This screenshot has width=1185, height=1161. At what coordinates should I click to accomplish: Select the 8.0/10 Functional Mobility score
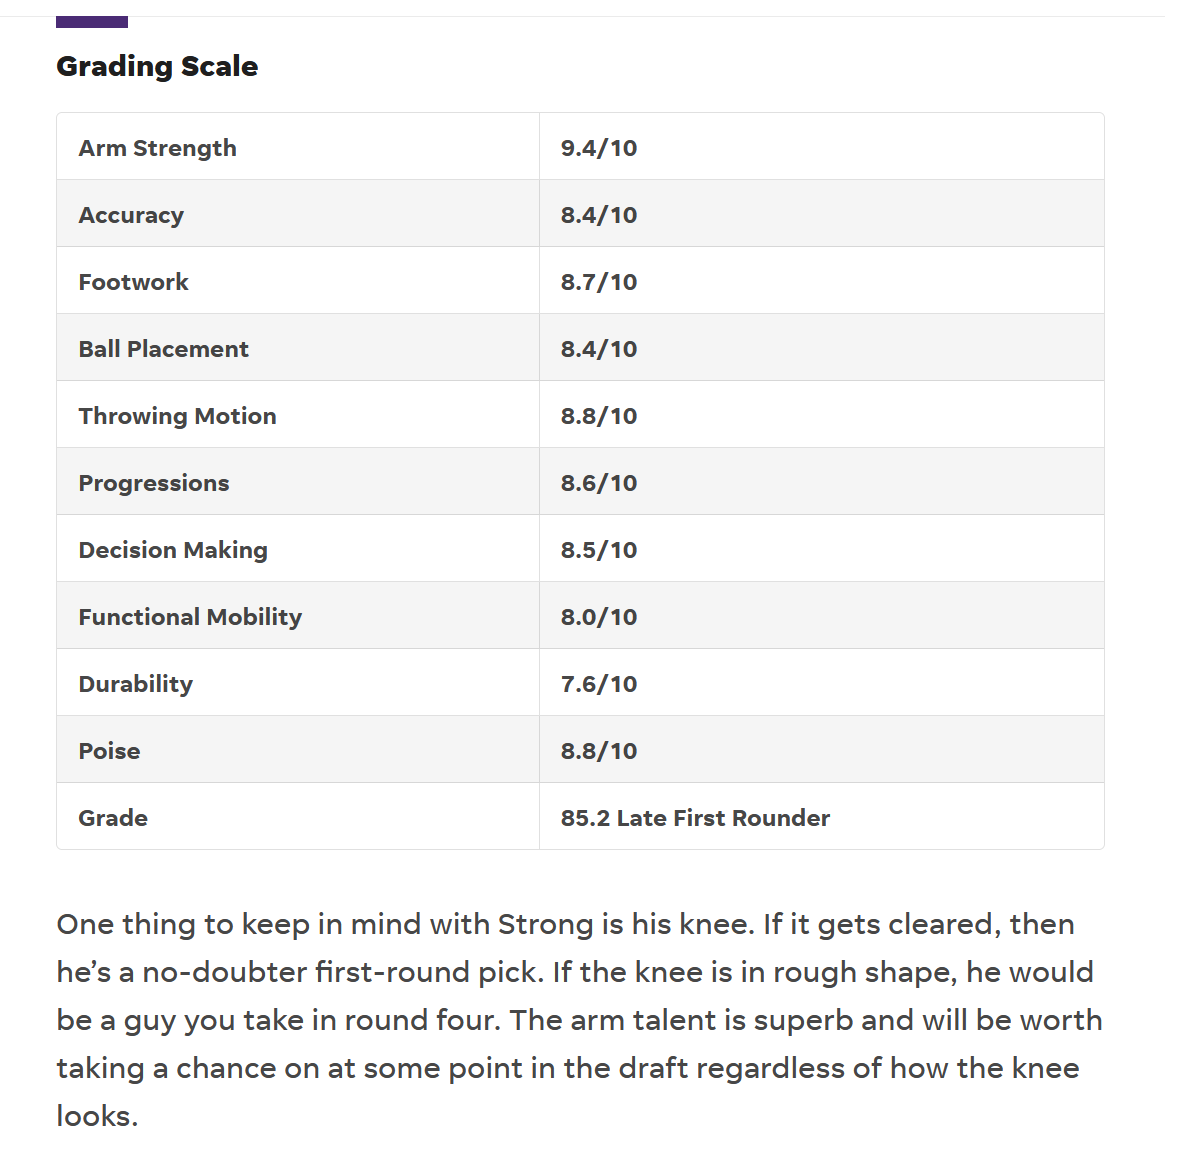tap(598, 617)
